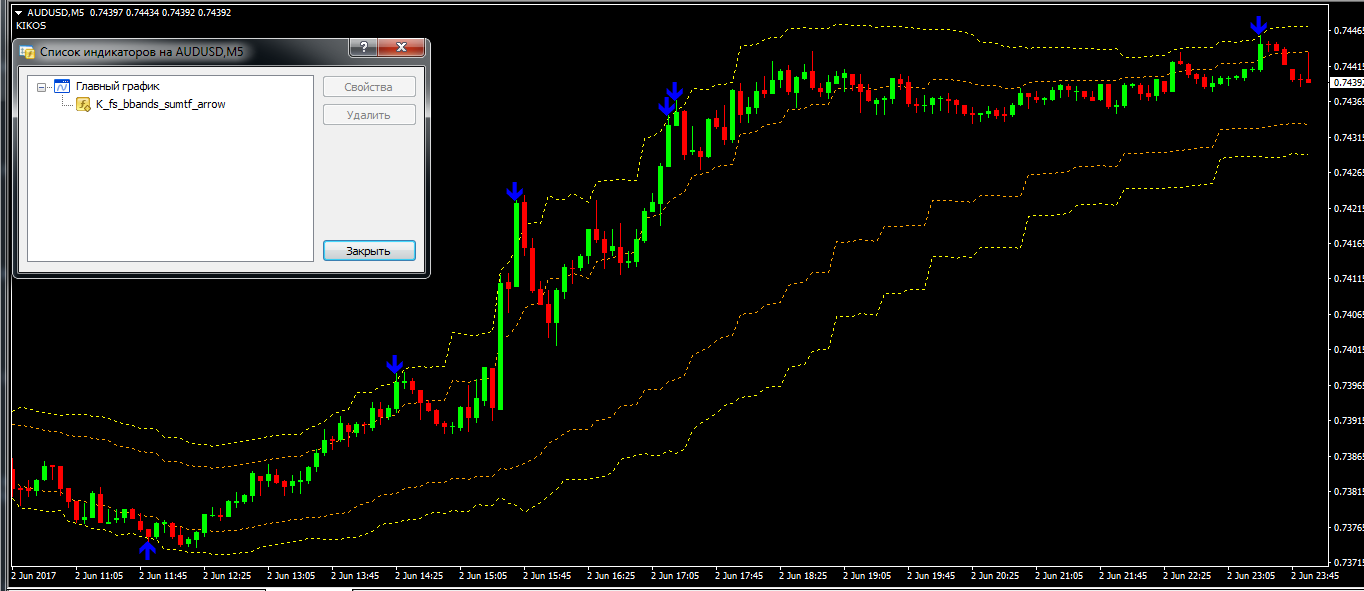Close the indicator list with the red X
1364x591 pixels.
pos(402,48)
